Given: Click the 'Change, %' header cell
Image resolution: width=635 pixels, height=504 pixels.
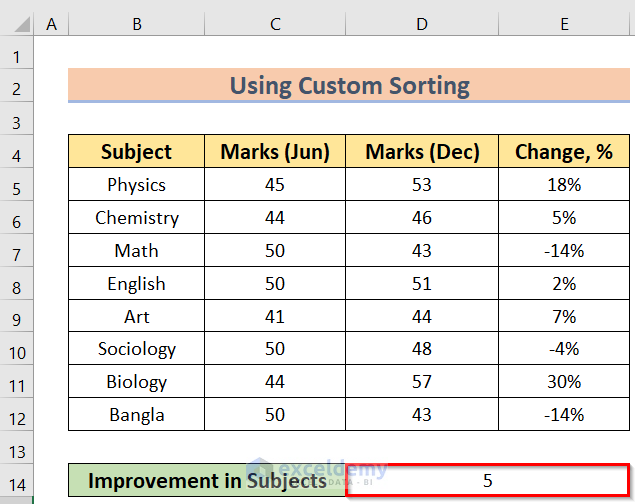Looking at the screenshot, I should pos(562,152).
